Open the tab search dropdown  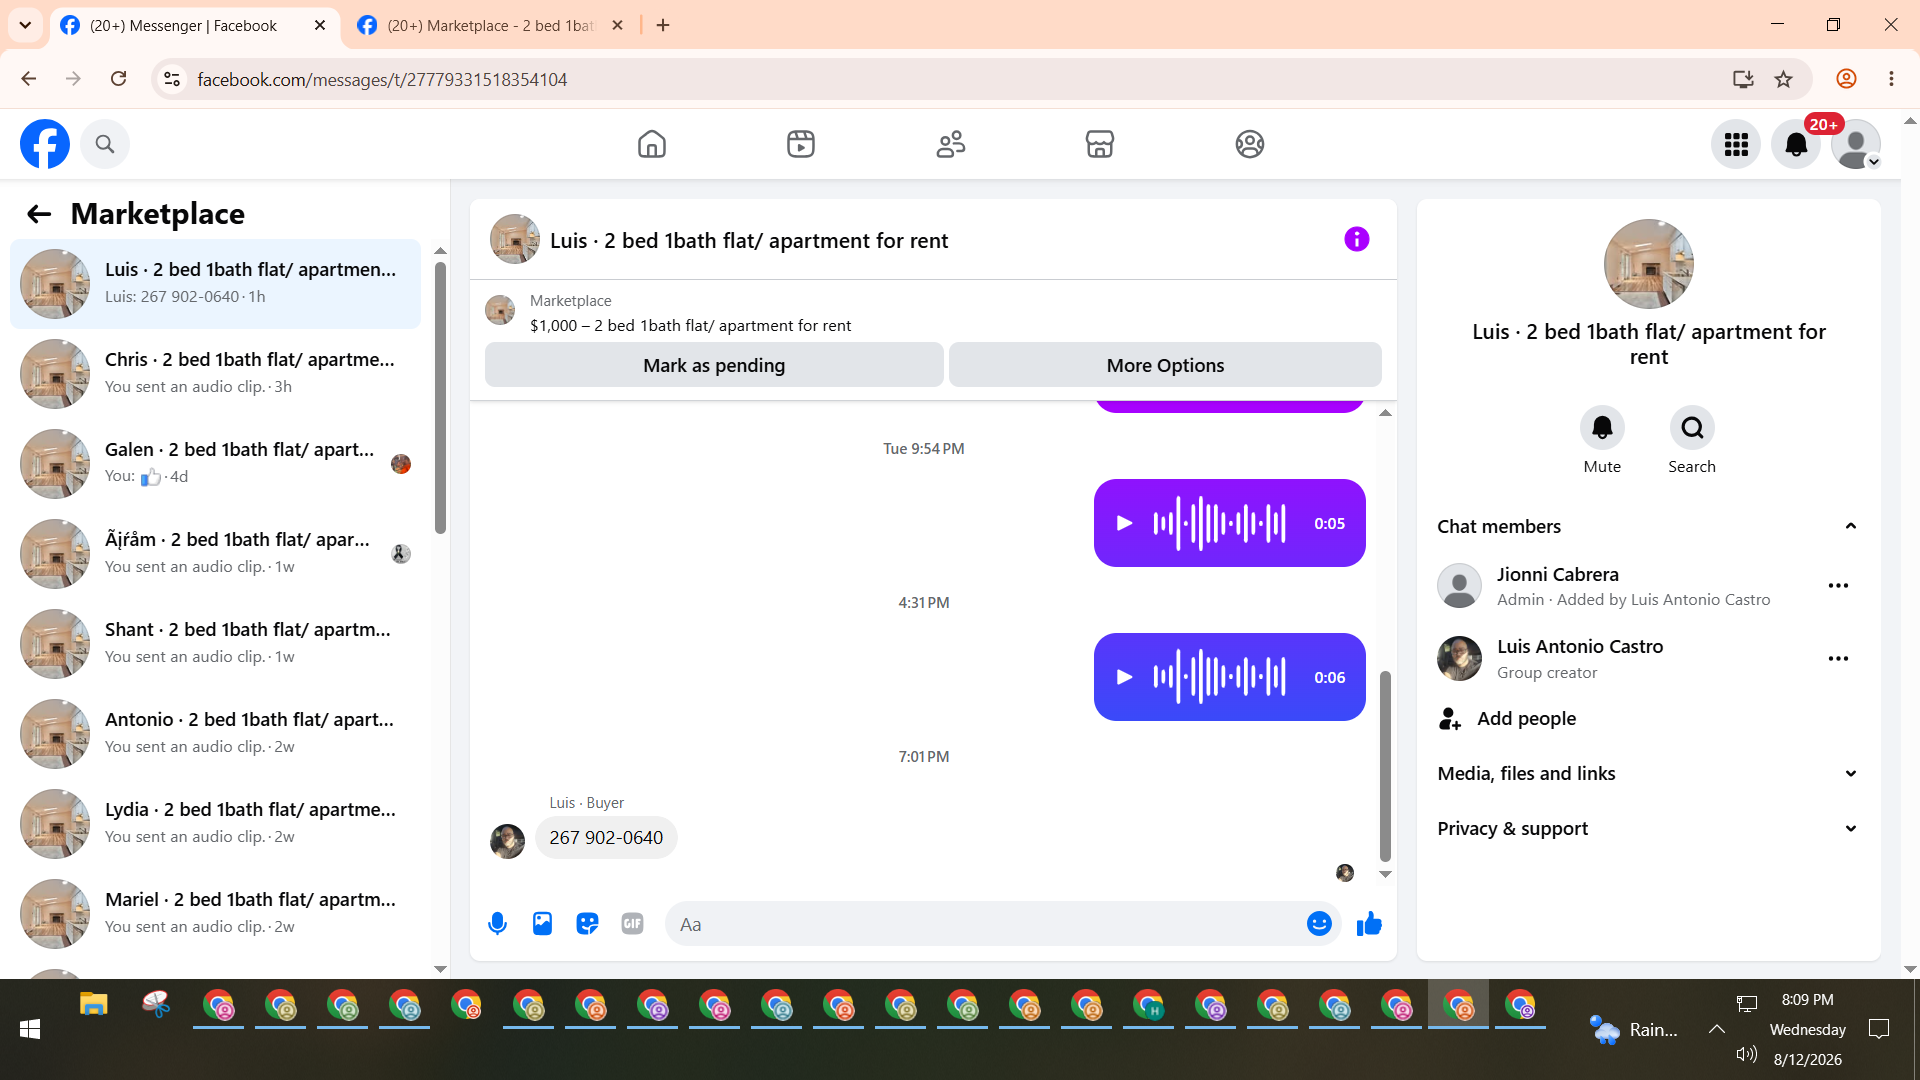tap(25, 26)
